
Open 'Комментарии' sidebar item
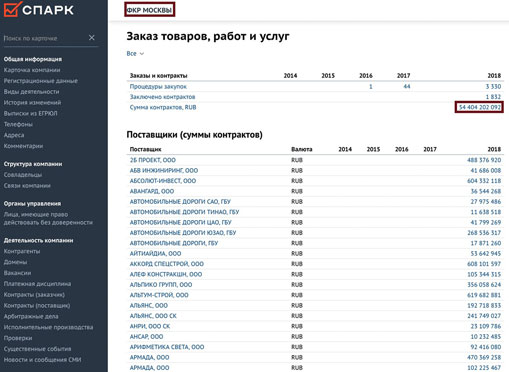tap(23, 146)
